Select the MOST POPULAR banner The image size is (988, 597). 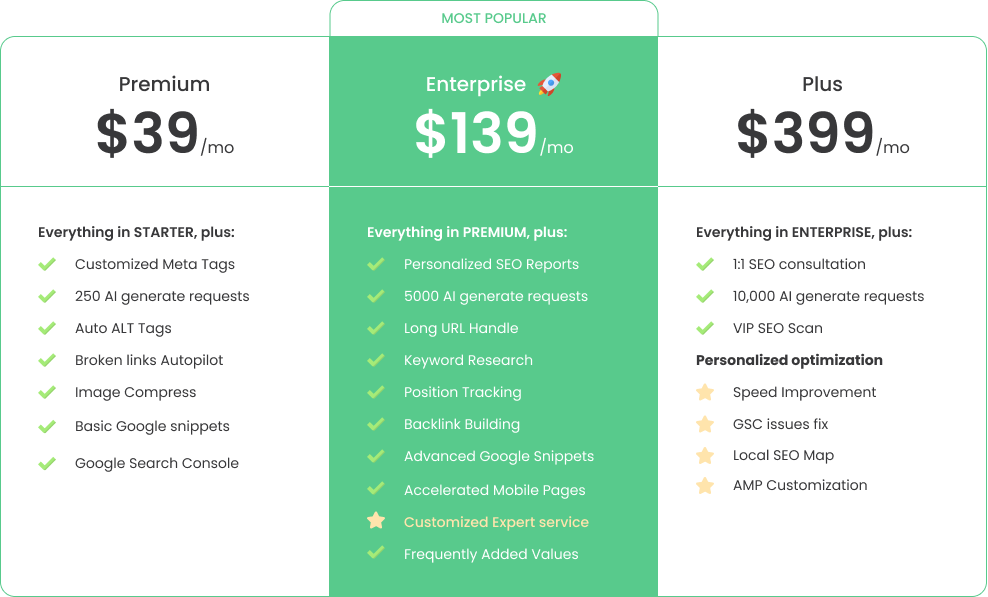(493, 17)
